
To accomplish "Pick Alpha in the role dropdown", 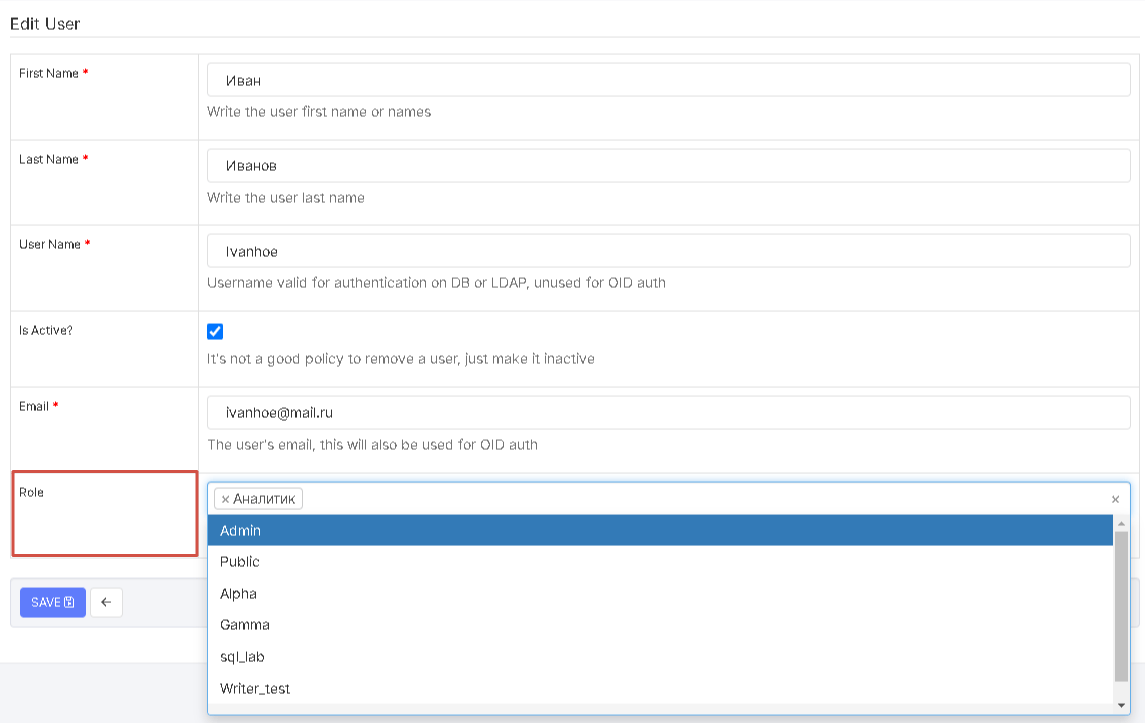I will coord(660,594).
